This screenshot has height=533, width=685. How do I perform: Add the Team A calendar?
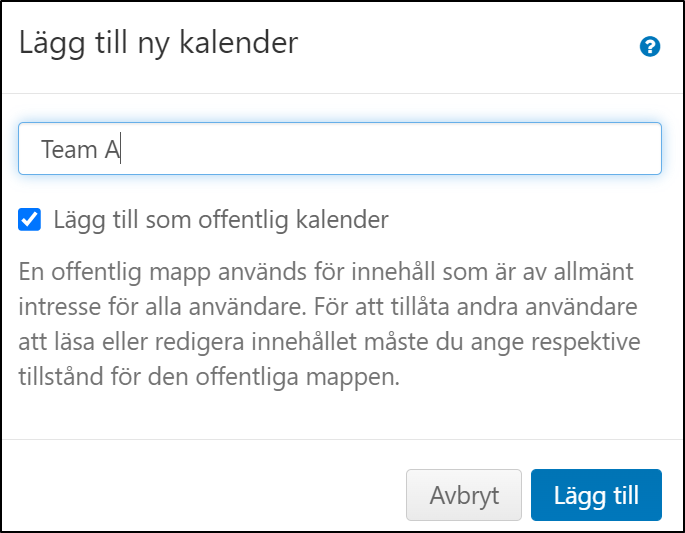click(596, 495)
